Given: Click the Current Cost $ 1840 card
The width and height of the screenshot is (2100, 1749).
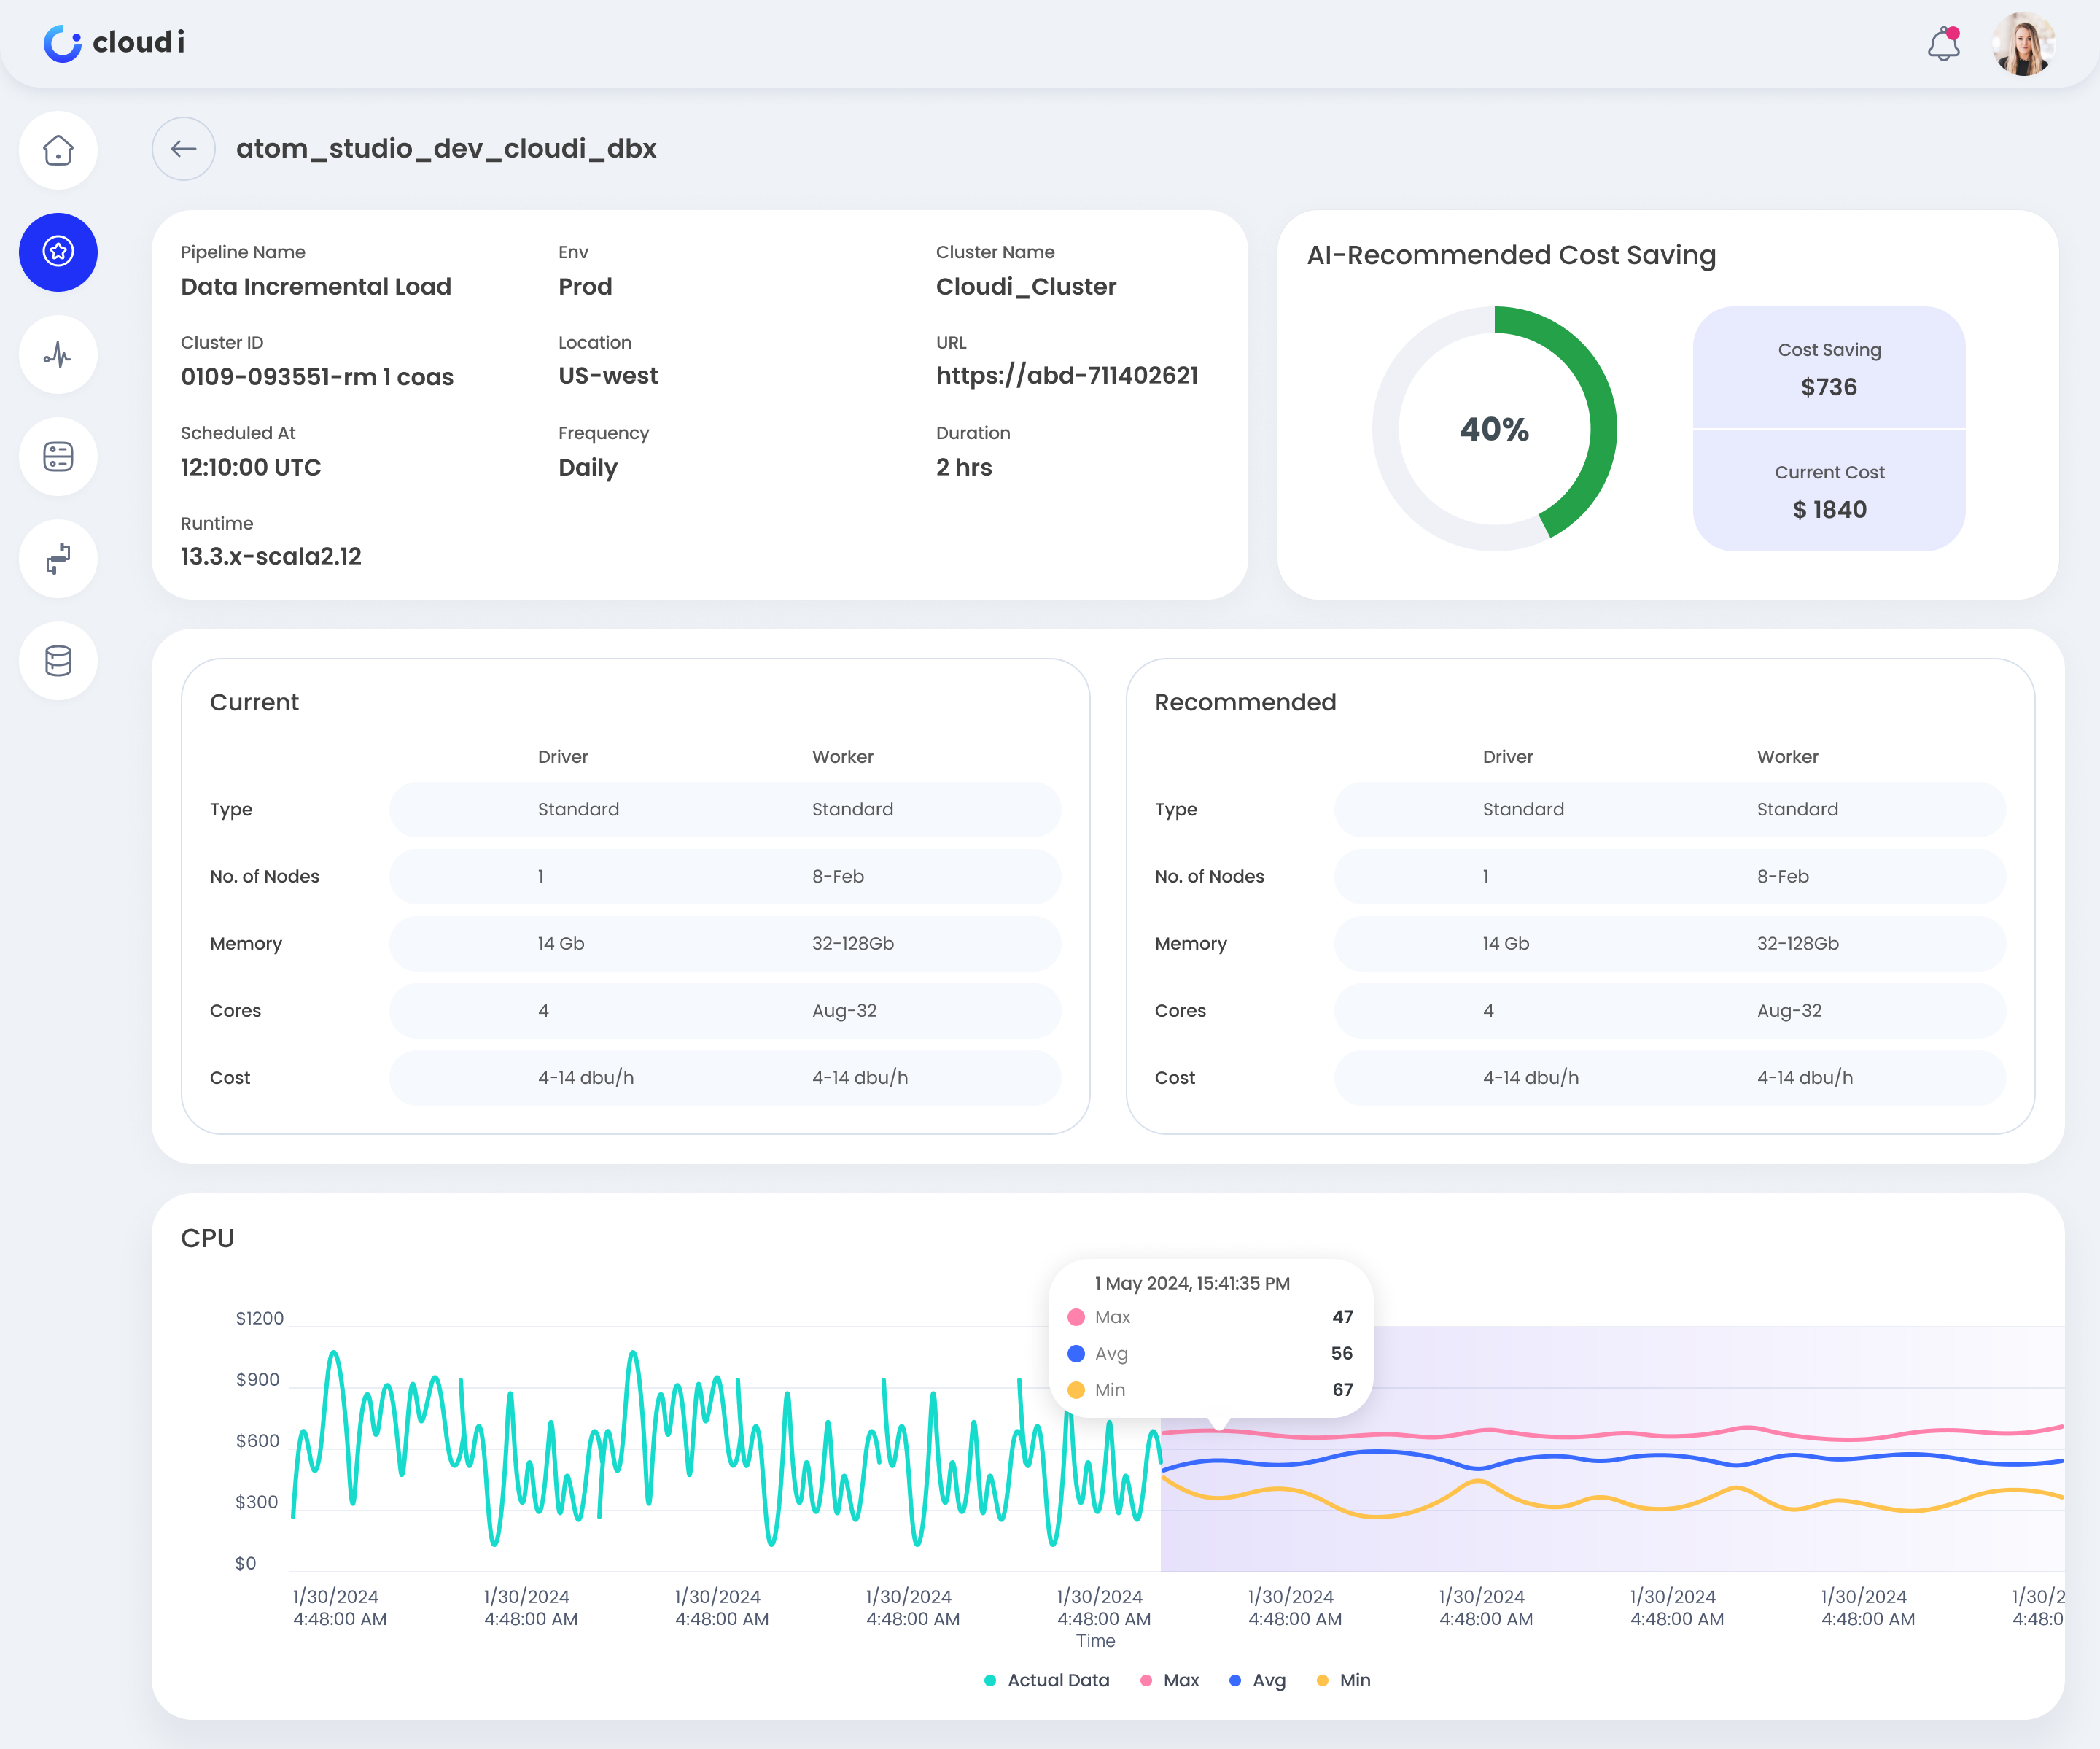Looking at the screenshot, I should (1829, 491).
